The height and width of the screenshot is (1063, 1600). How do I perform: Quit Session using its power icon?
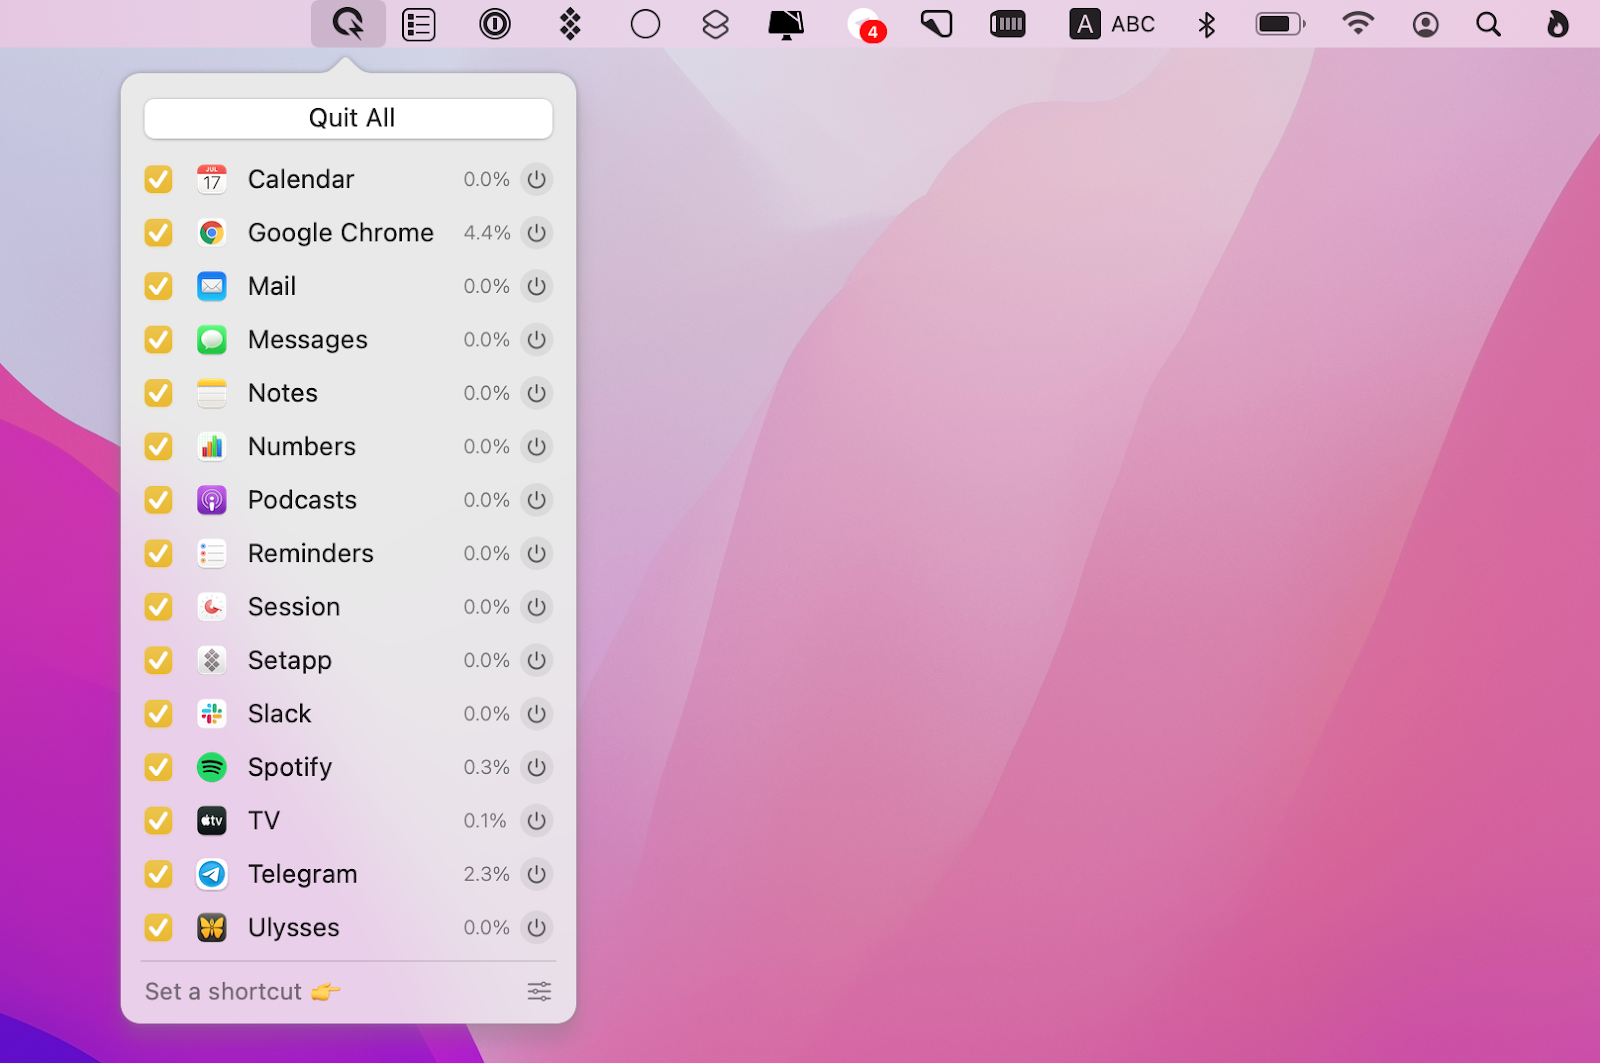point(537,607)
